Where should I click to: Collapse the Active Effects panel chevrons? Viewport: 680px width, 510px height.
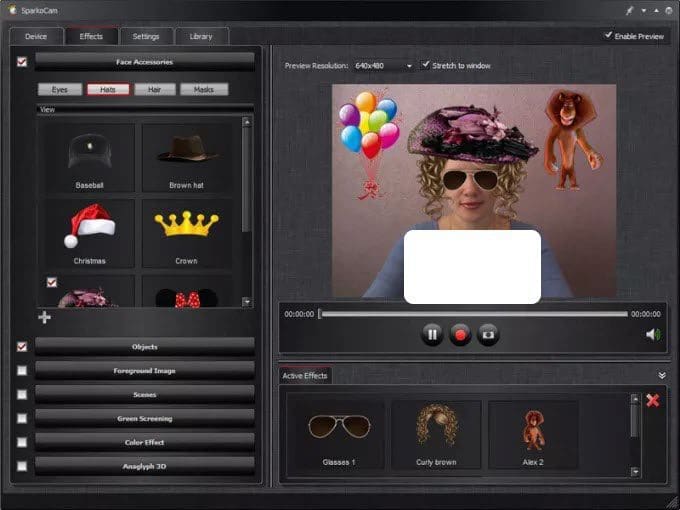point(661,375)
